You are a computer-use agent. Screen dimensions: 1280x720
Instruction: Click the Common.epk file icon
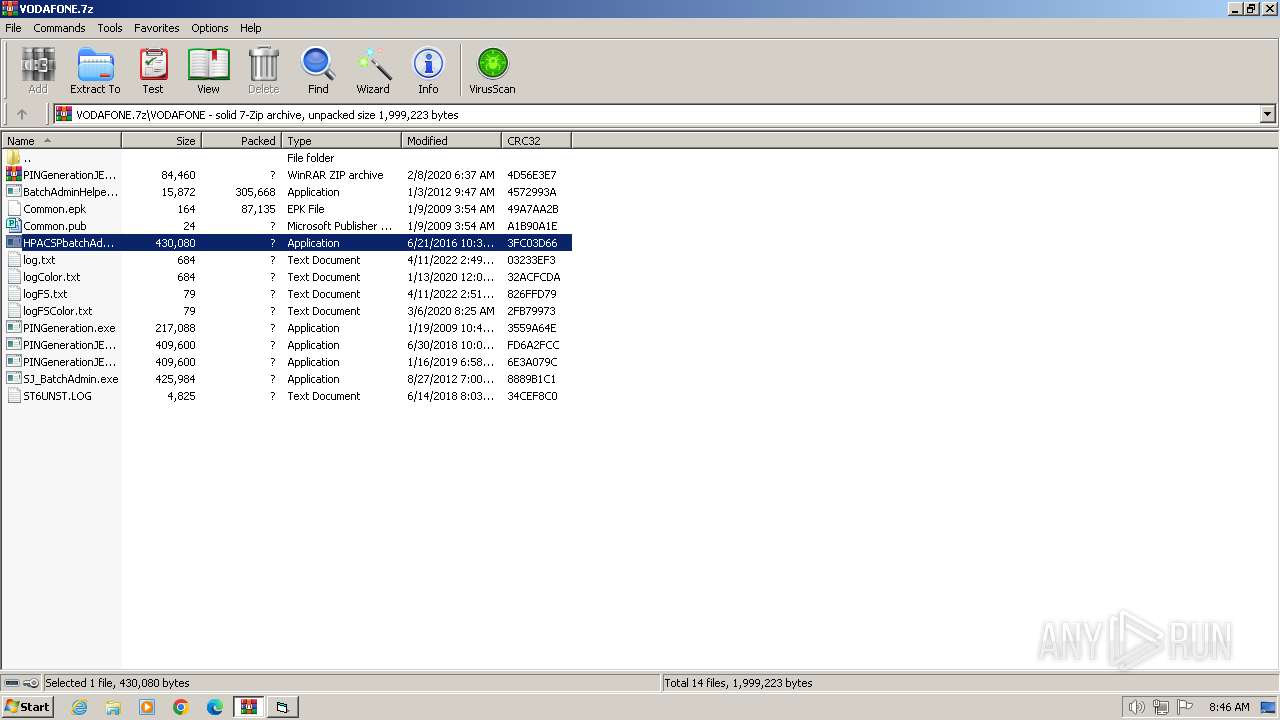(13, 209)
